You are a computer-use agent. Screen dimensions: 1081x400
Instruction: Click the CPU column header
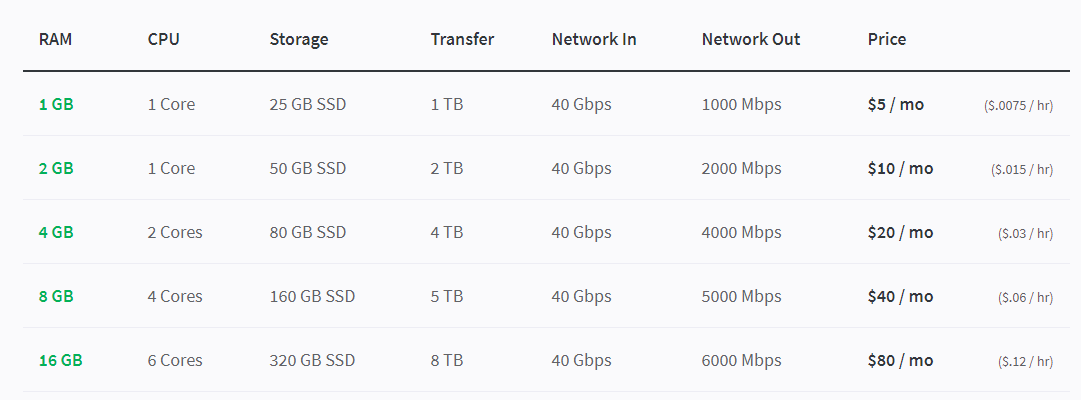tap(163, 39)
